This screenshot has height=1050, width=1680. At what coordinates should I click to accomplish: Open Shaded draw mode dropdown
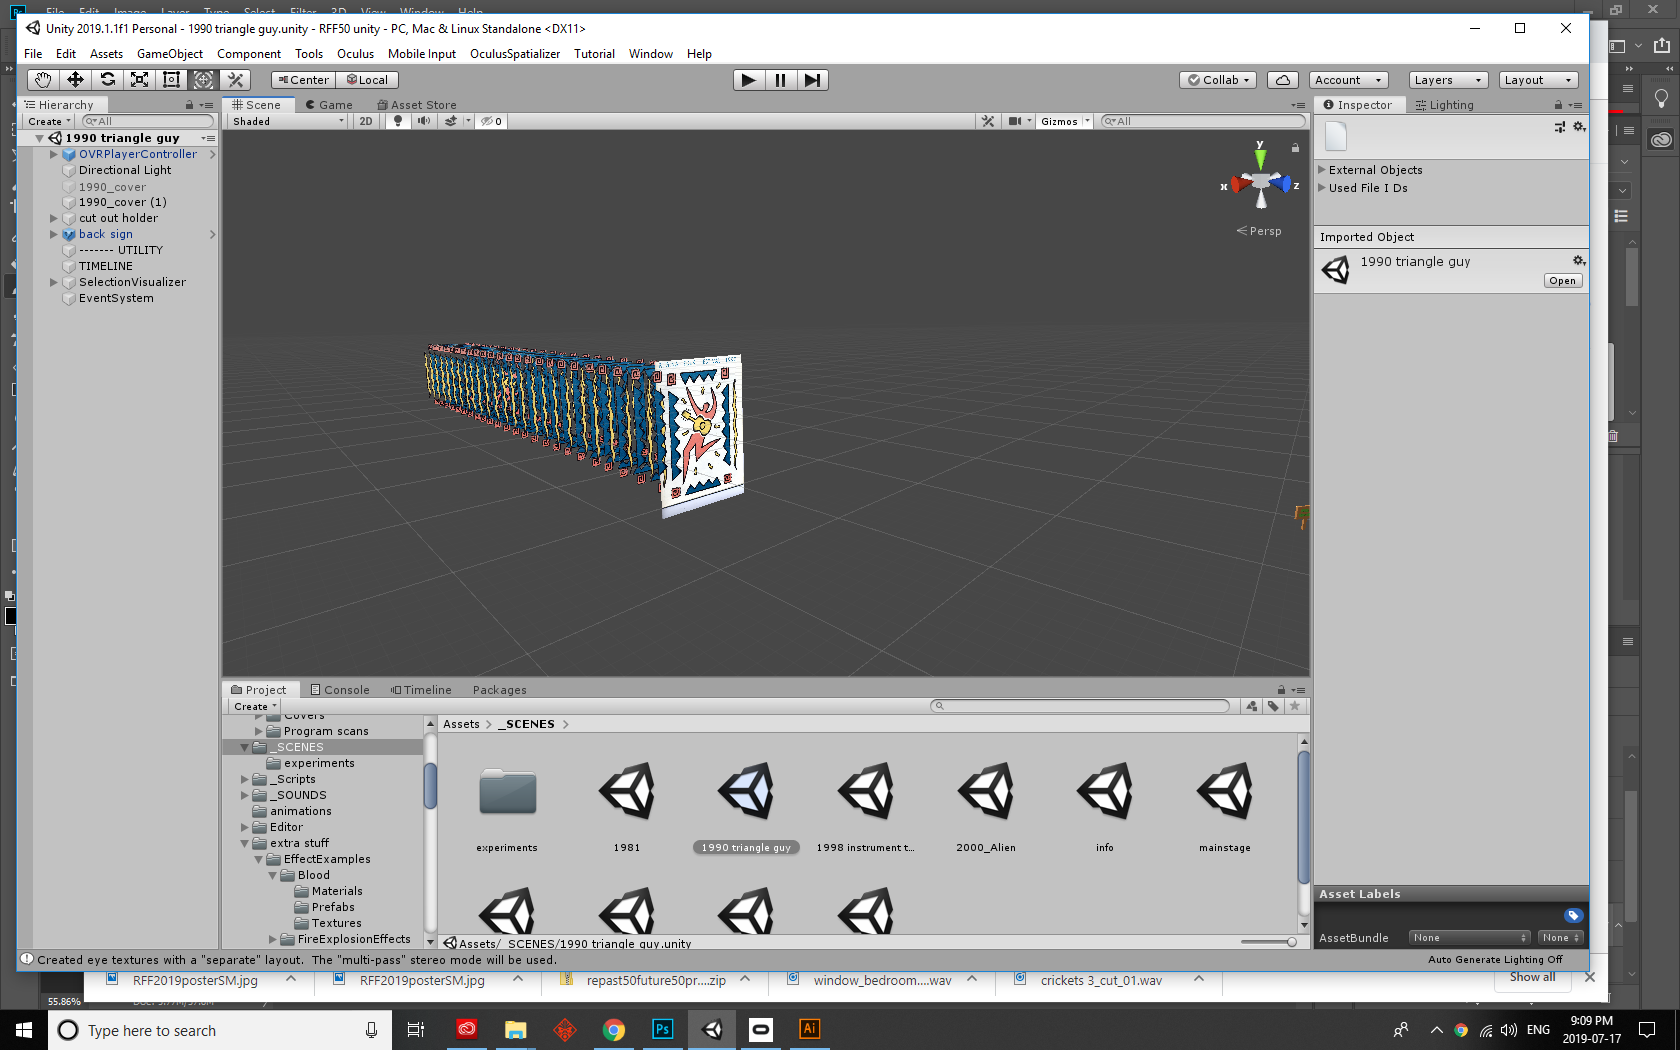pos(288,121)
